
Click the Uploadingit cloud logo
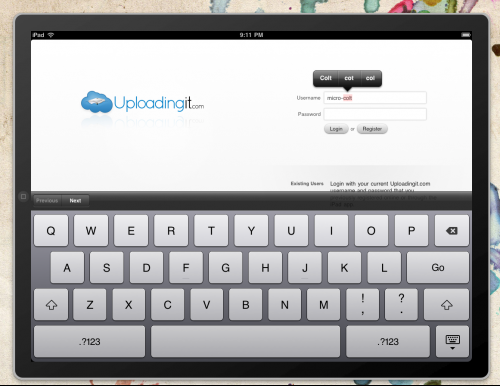click(97, 102)
